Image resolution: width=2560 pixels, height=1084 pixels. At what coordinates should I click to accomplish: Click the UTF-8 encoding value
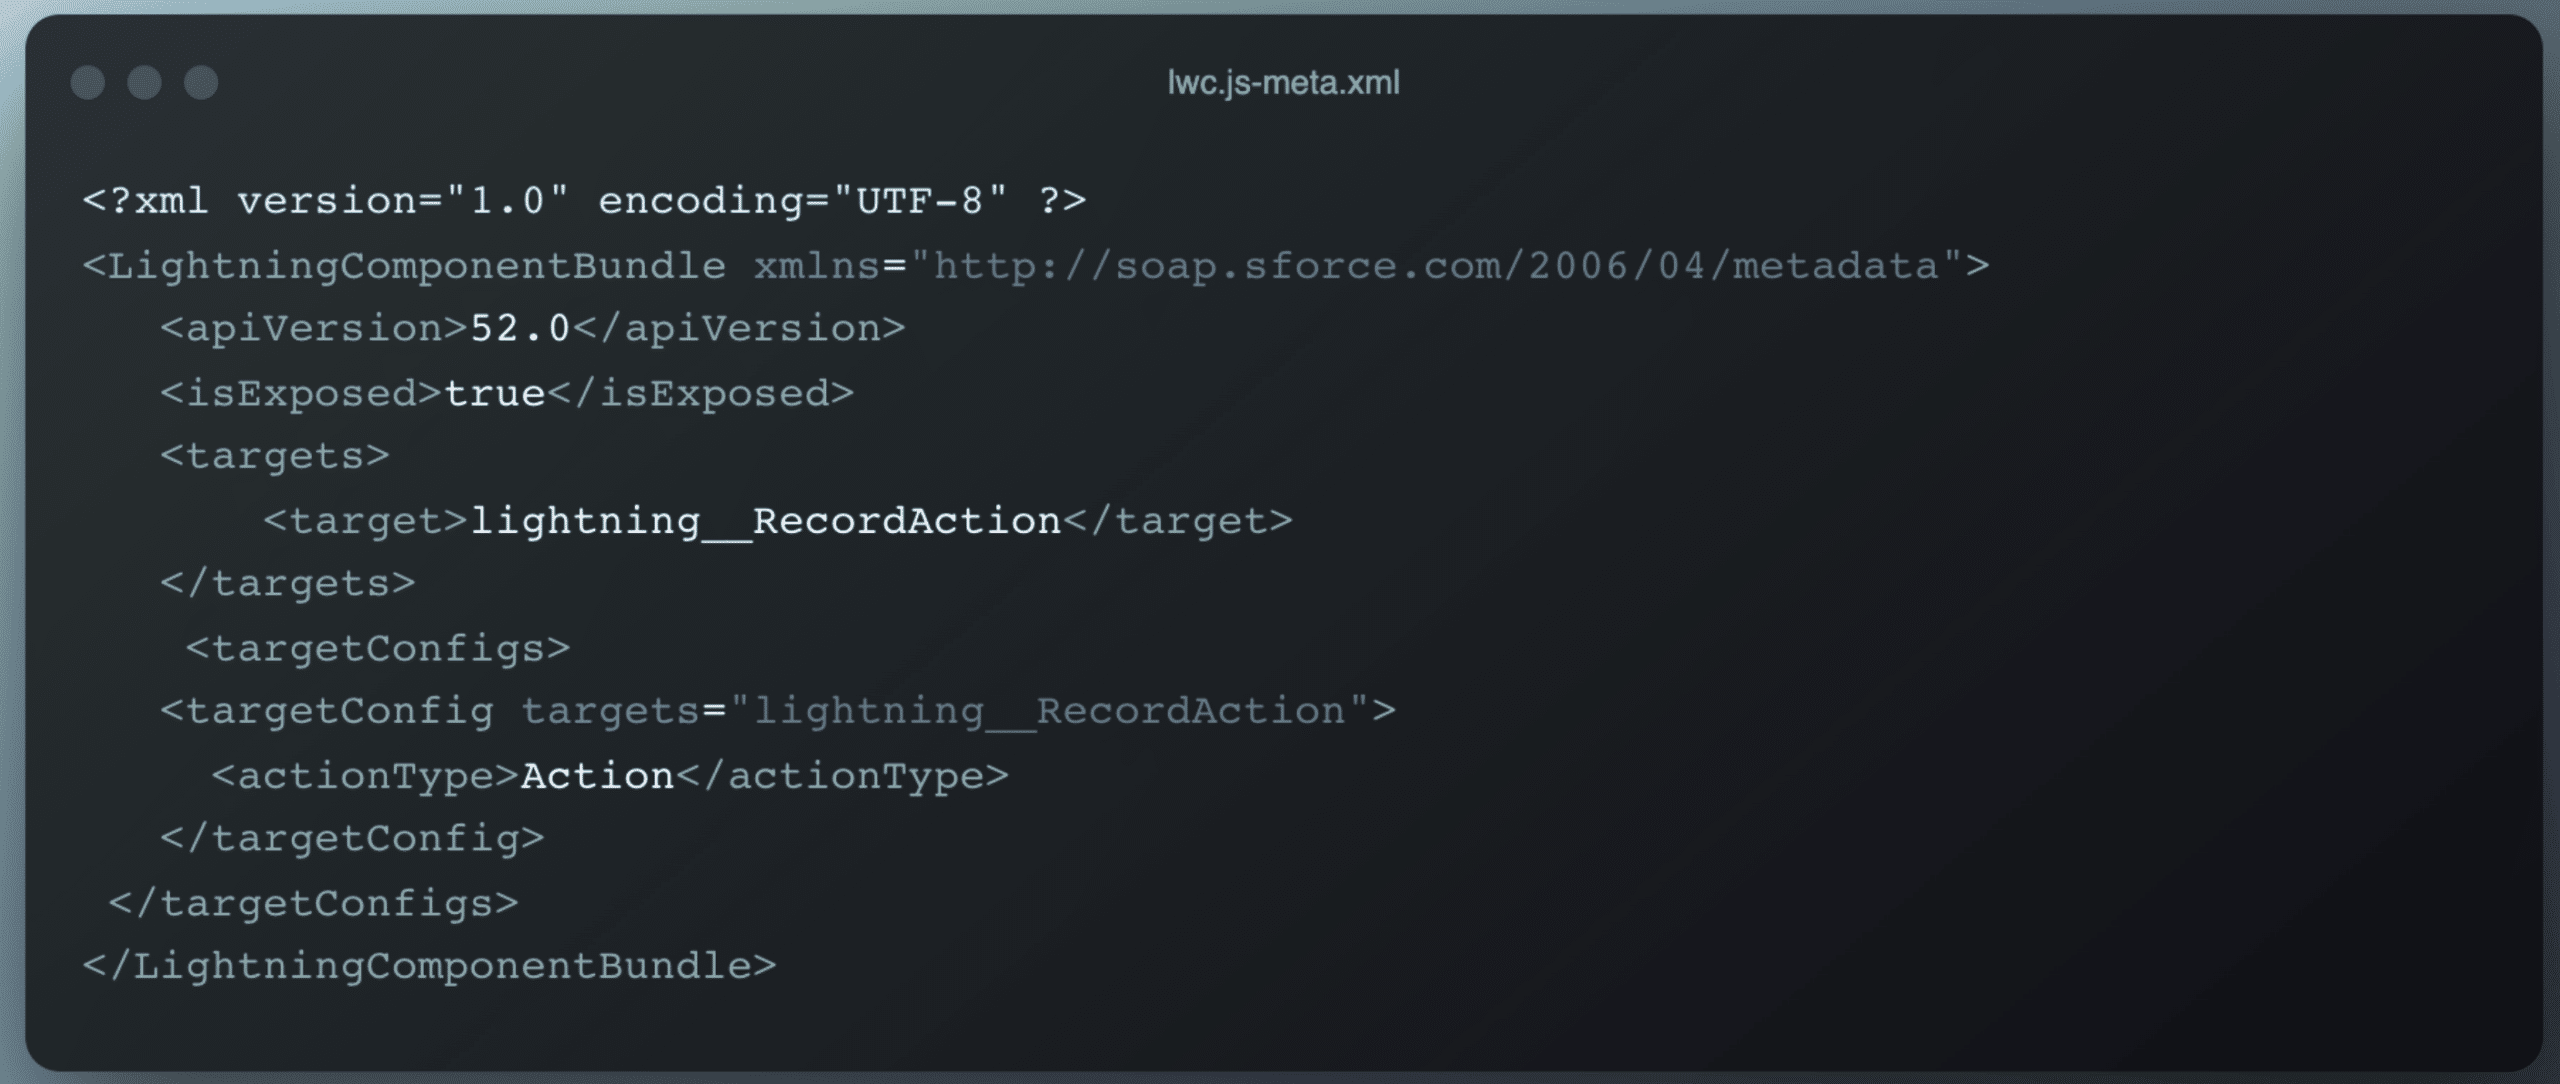920,201
